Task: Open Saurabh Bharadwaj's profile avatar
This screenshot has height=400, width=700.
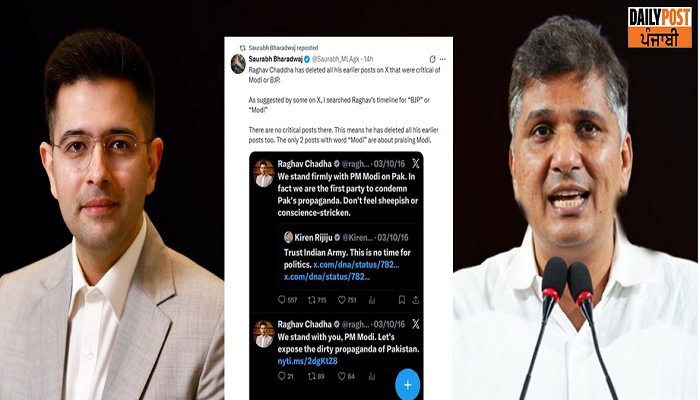Action: click(x=238, y=64)
